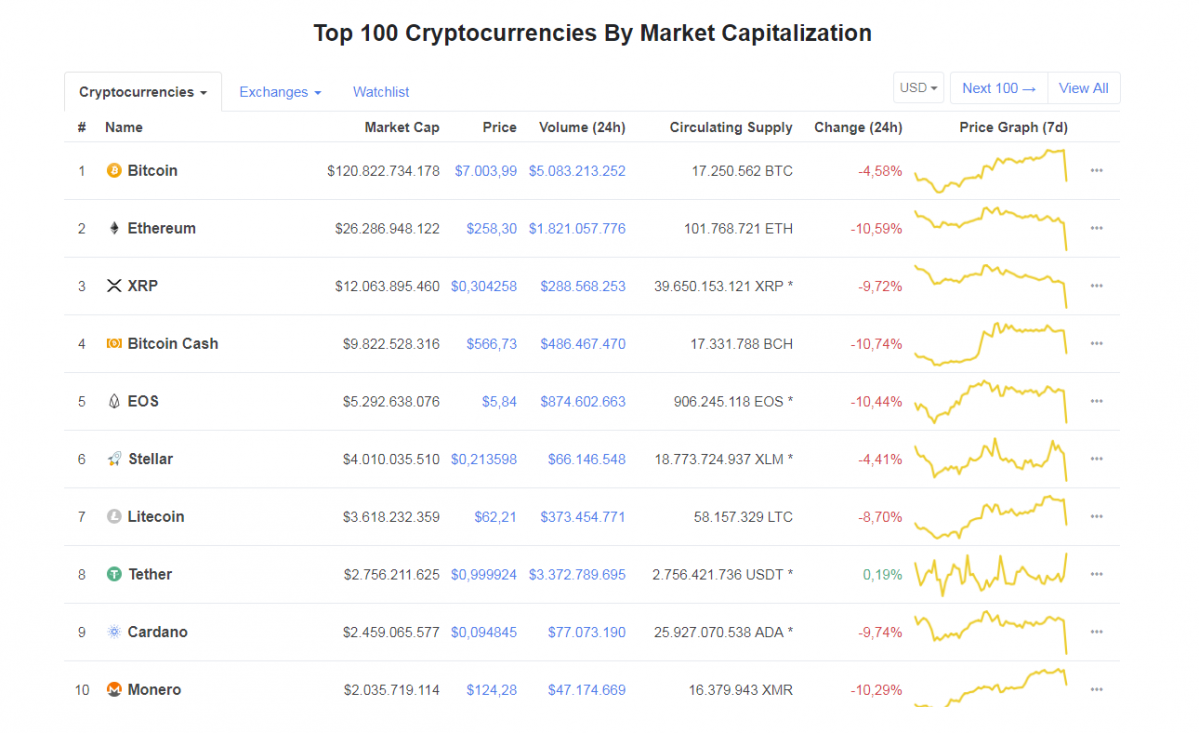This screenshot has width=1199, height=733.
Task: Switch to the Watchlist tab
Action: tap(381, 92)
